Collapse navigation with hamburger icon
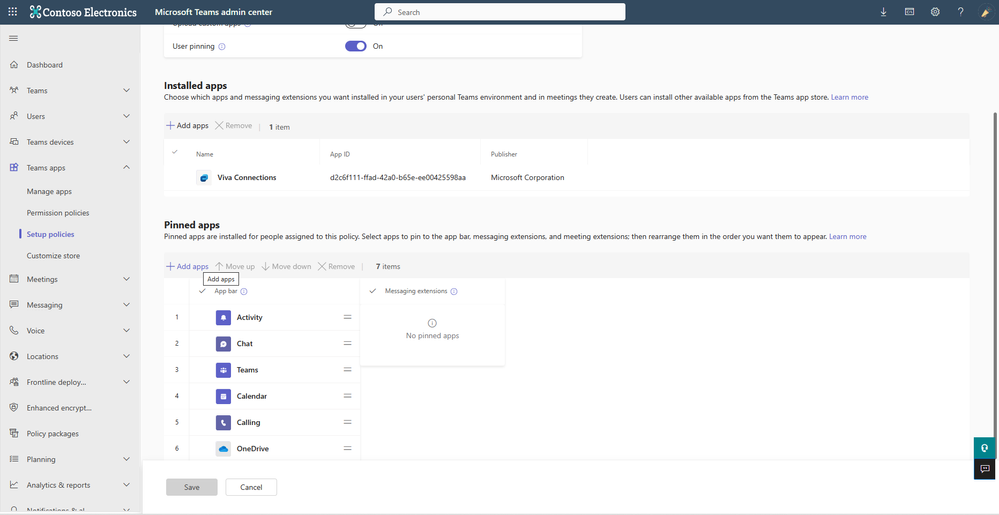 (x=13, y=38)
